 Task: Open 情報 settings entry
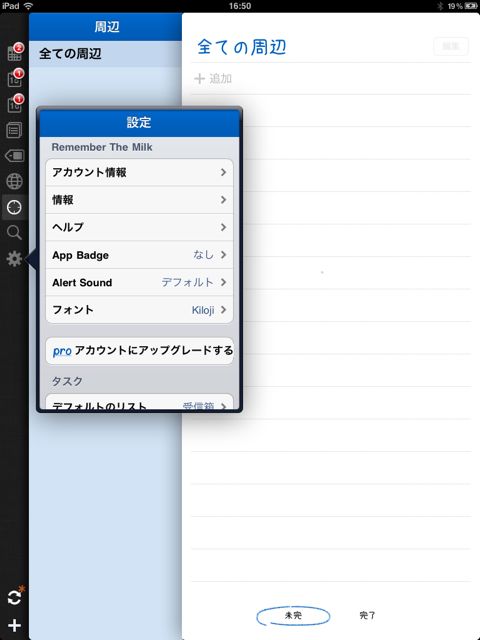click(x=139, y=200)
